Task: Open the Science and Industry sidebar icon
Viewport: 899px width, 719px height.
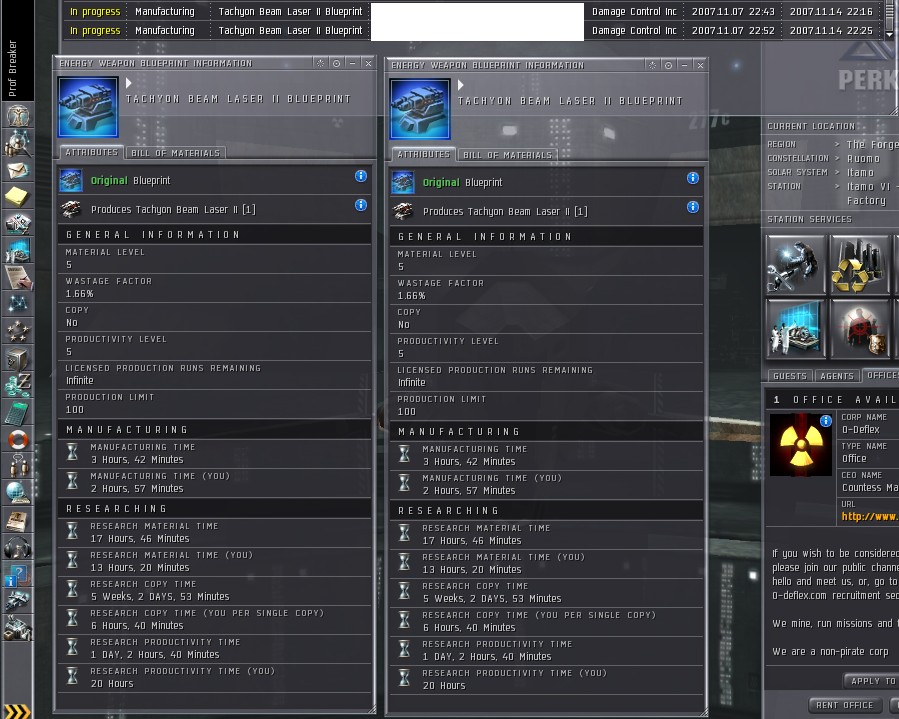Action: click(18, 251)
